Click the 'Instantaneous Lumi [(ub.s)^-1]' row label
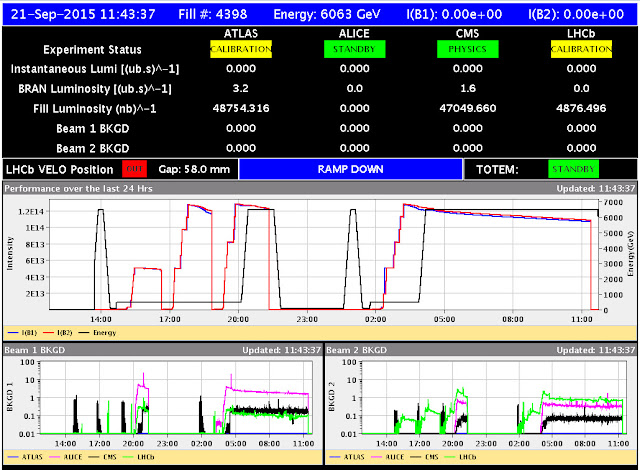 (95, 69)
